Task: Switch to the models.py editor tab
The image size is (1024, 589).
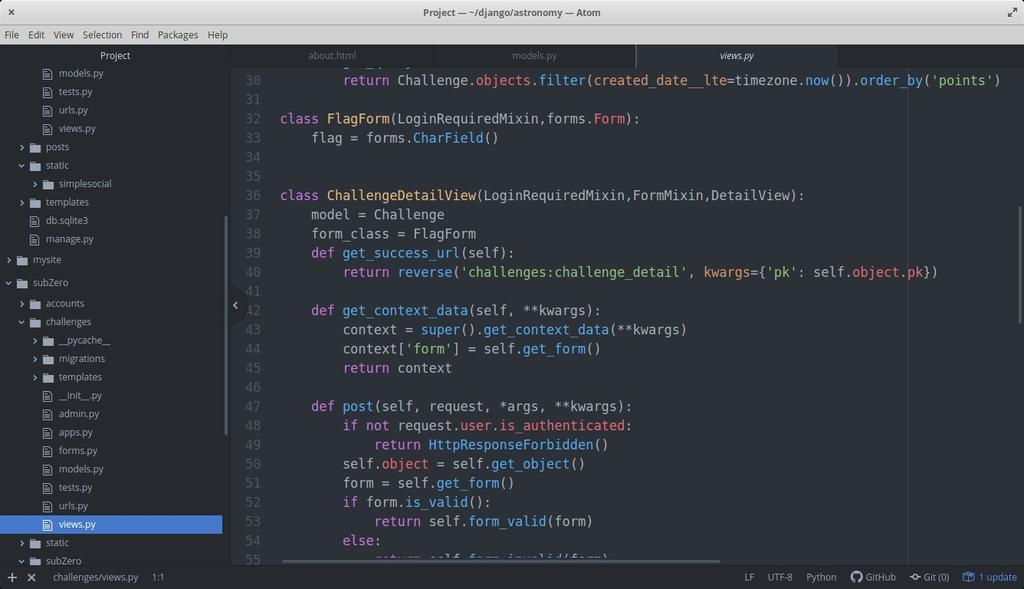Action: coord(534,56)
